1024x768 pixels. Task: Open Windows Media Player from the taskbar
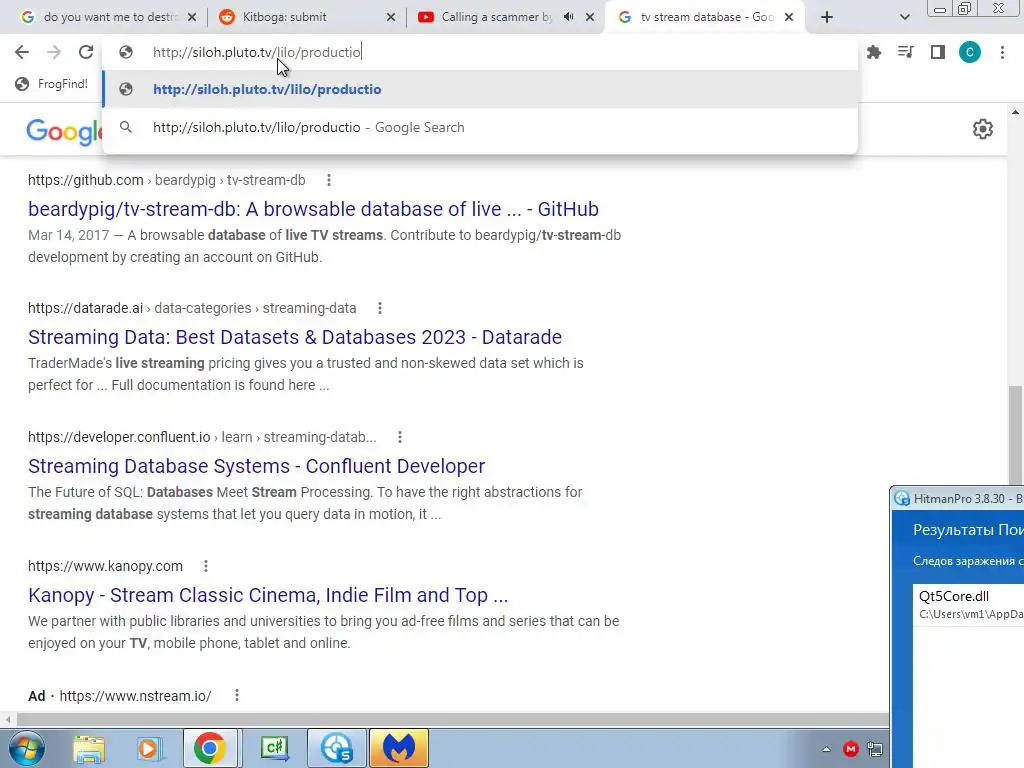click(149, 748)
